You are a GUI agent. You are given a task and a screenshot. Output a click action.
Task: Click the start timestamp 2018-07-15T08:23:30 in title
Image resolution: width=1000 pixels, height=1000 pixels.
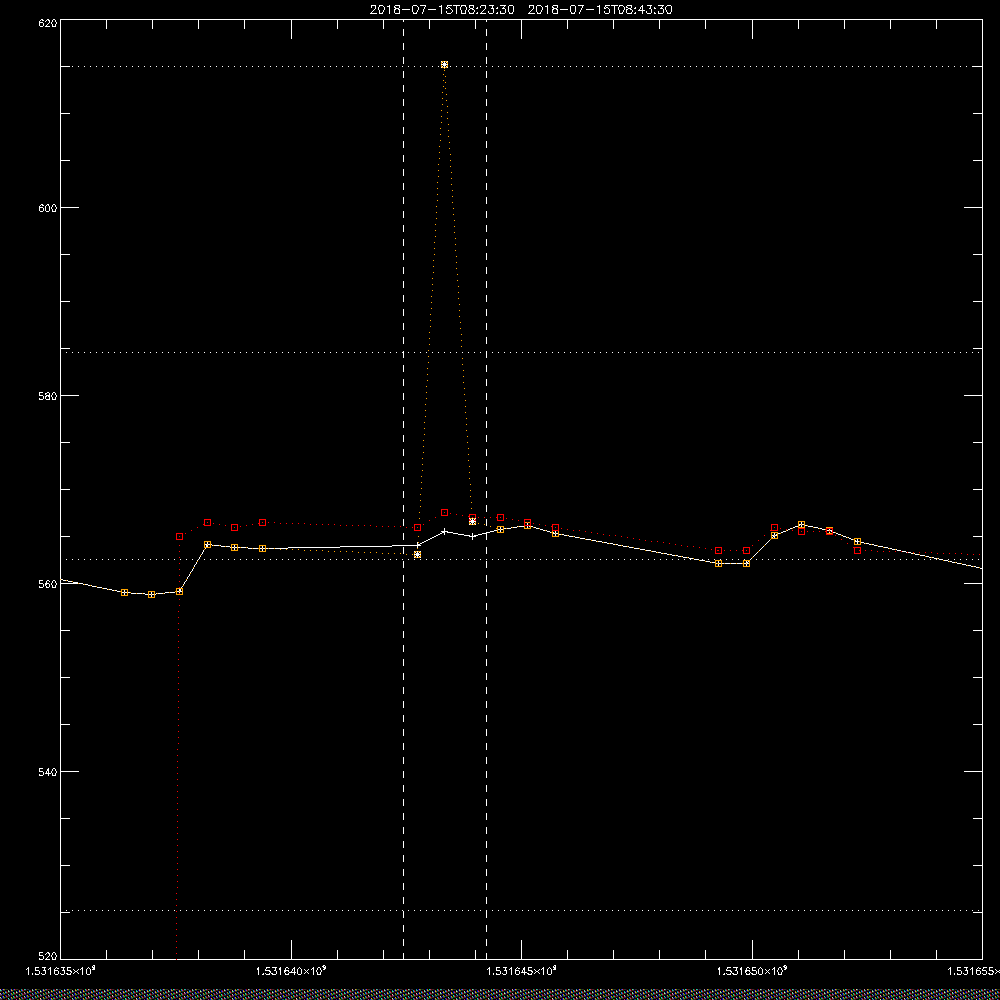[442, 10]
